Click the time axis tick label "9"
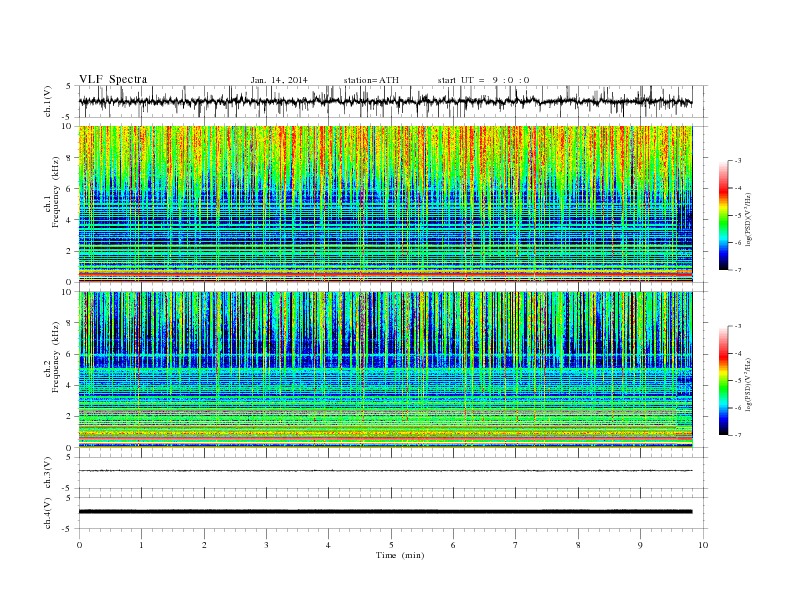Viewport: 792px width, 612px height. coord(640,545)
